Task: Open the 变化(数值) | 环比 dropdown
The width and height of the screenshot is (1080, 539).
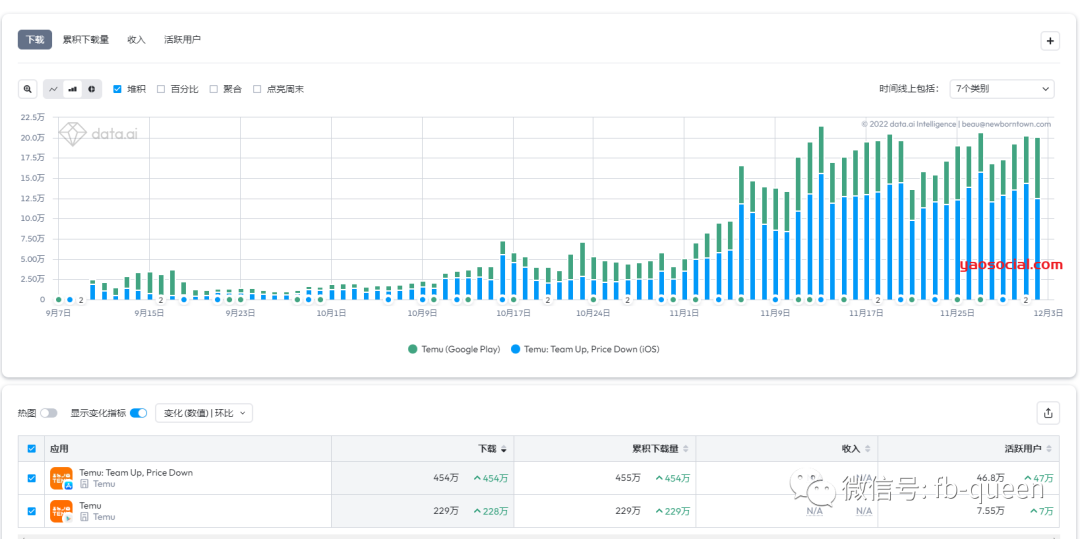Action: pyautogui.click(x=205, y=413)
